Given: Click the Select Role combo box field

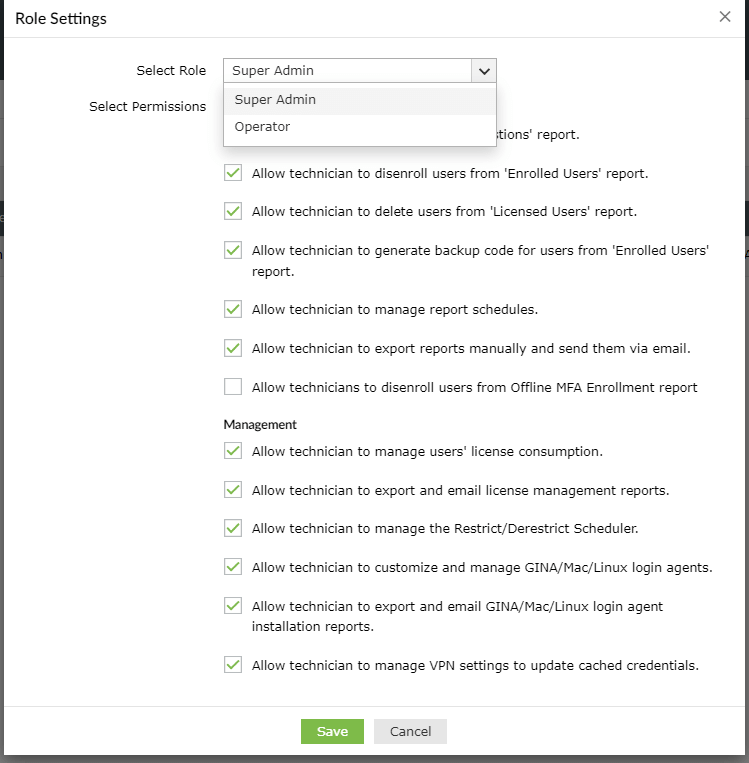Looking at the screenshot, I should (347, 71).
